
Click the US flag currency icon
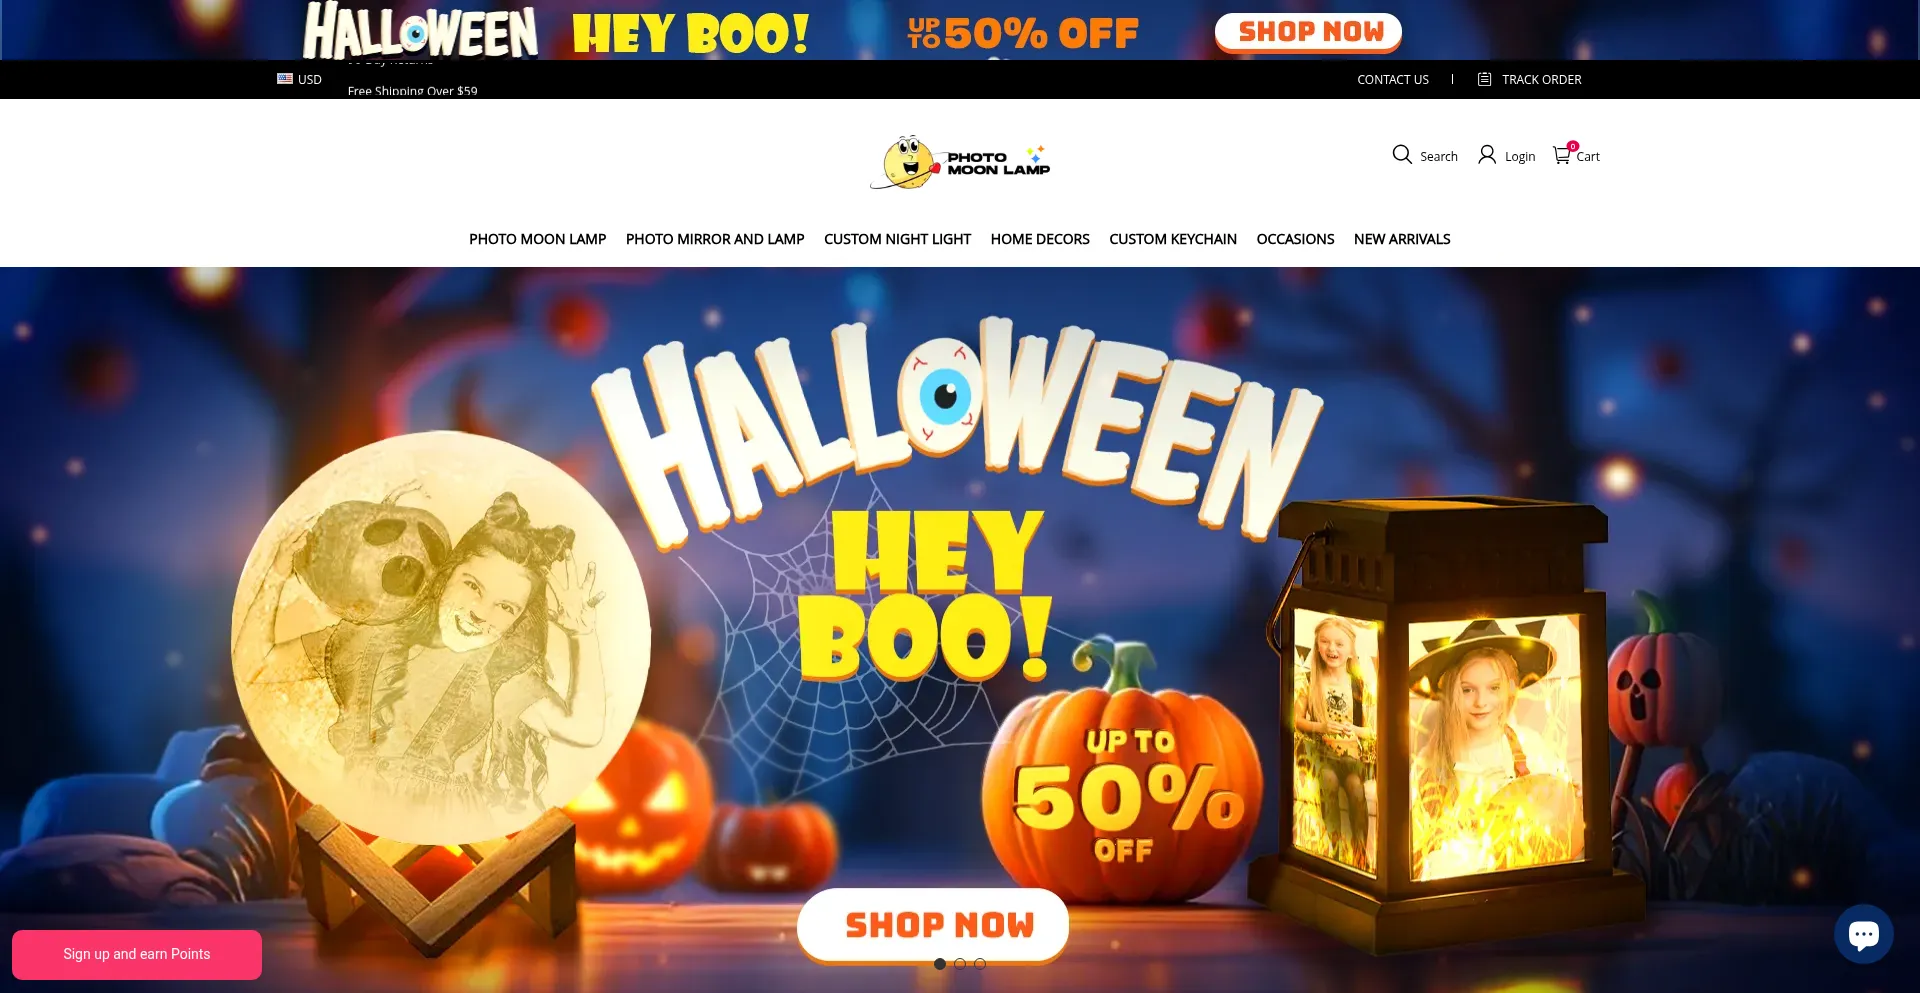pos(285,78)
